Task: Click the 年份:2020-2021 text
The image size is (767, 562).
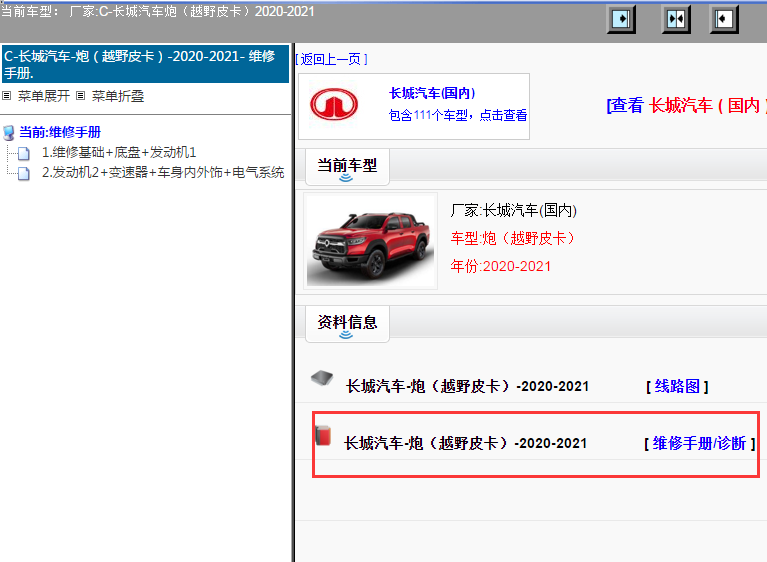Action: [500, 266]
